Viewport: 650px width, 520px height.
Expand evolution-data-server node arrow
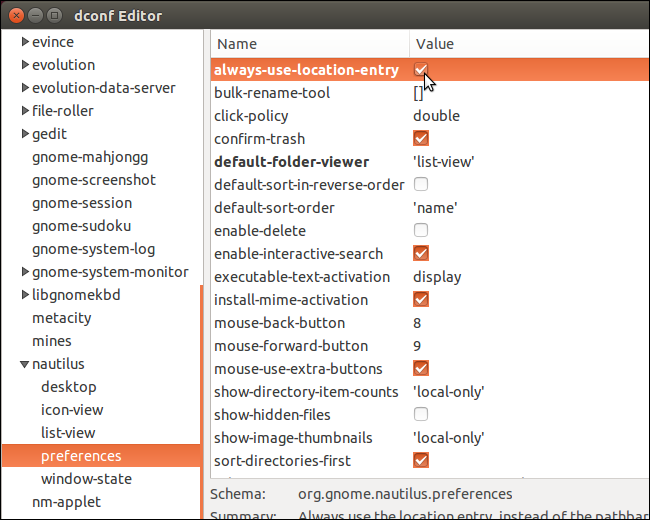coord(25,87)
